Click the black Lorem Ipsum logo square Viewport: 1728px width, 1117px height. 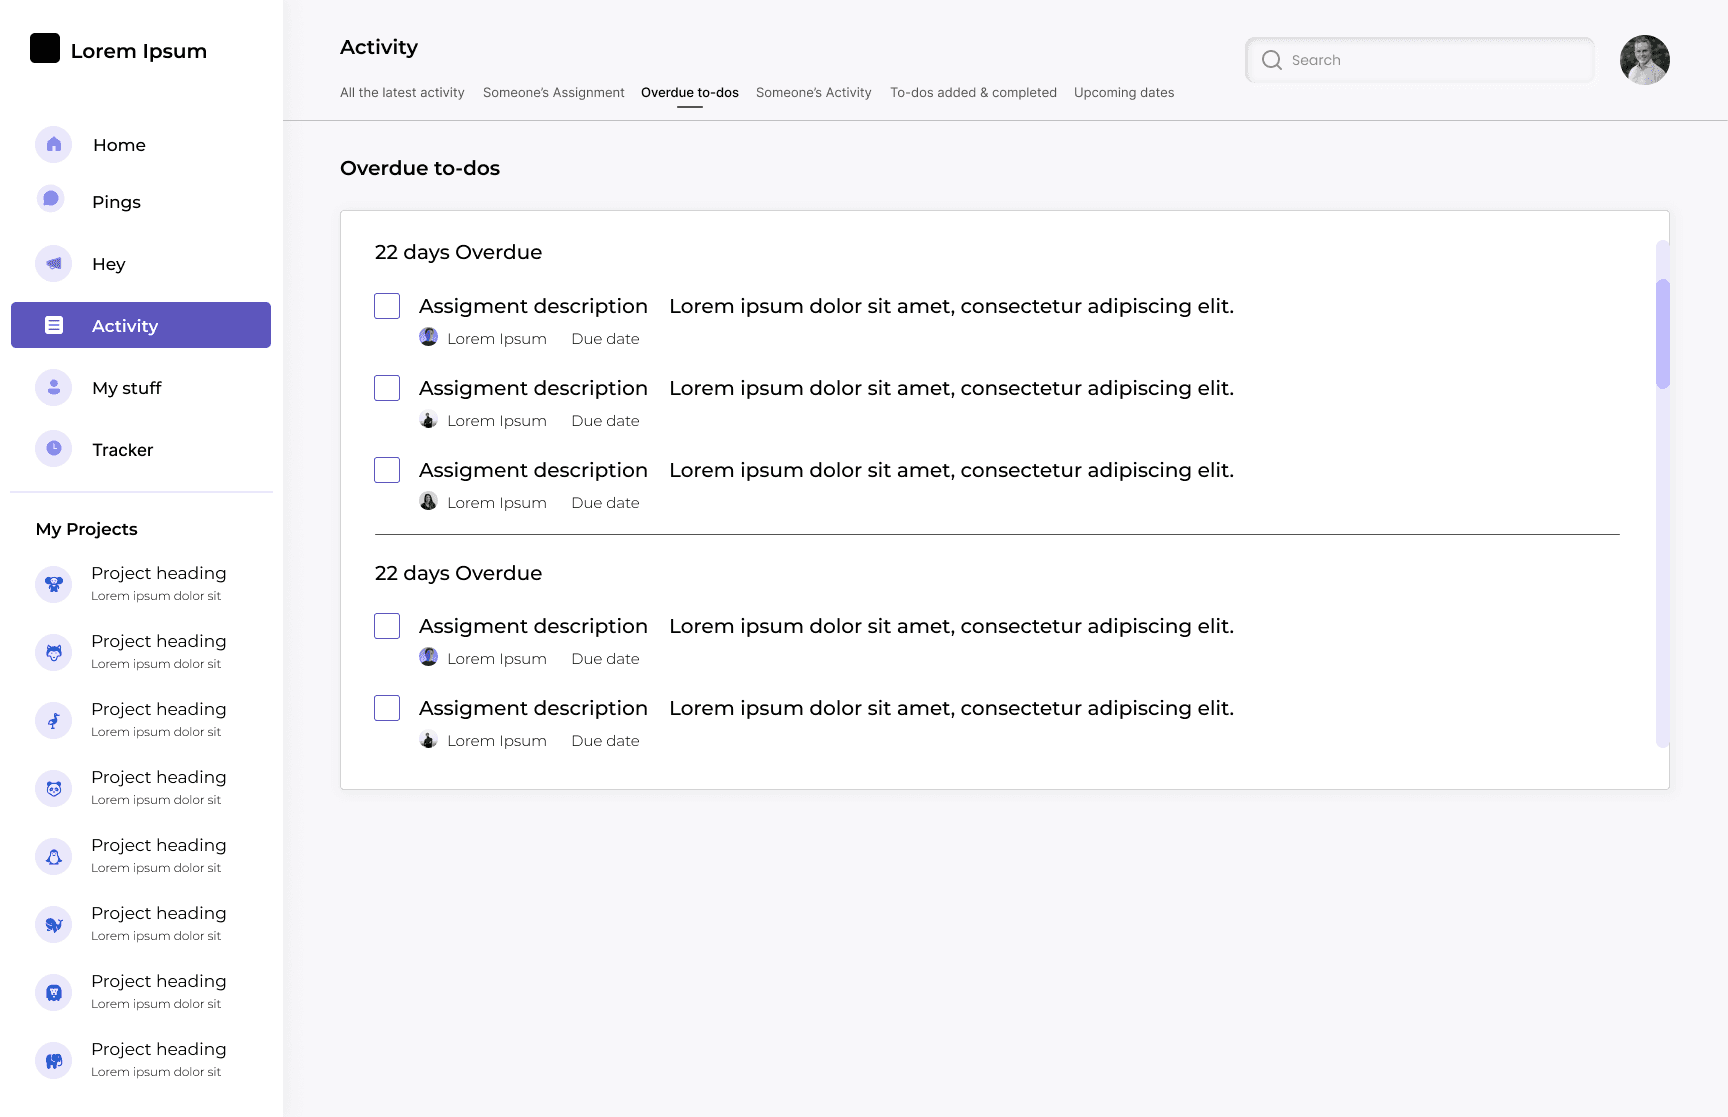45,48
